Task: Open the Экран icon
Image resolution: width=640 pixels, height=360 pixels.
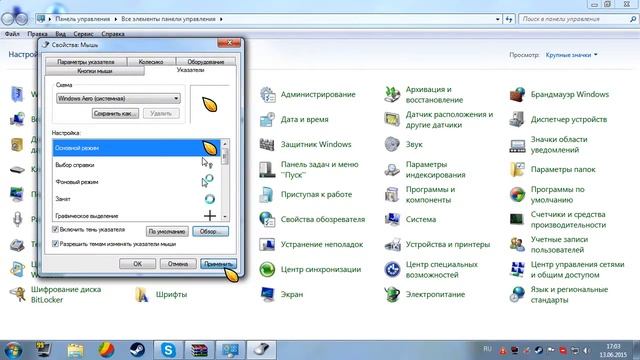Action: pyautogui.click(x=268, y=294)
